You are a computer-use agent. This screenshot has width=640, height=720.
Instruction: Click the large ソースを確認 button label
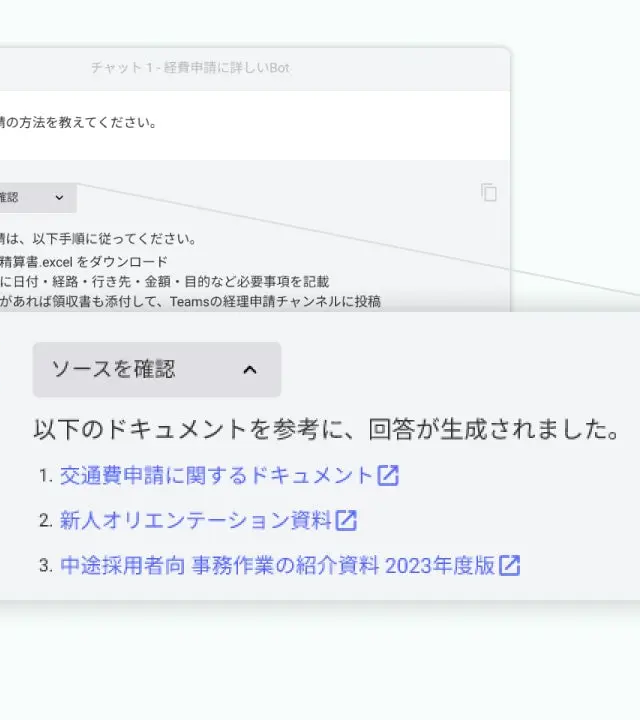tap(113, 370)
